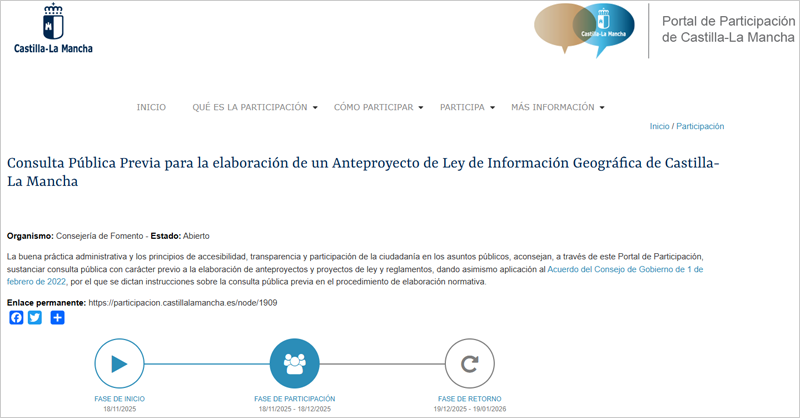Expand the arrow beside CÓMO PARTICIPAR

421,108
